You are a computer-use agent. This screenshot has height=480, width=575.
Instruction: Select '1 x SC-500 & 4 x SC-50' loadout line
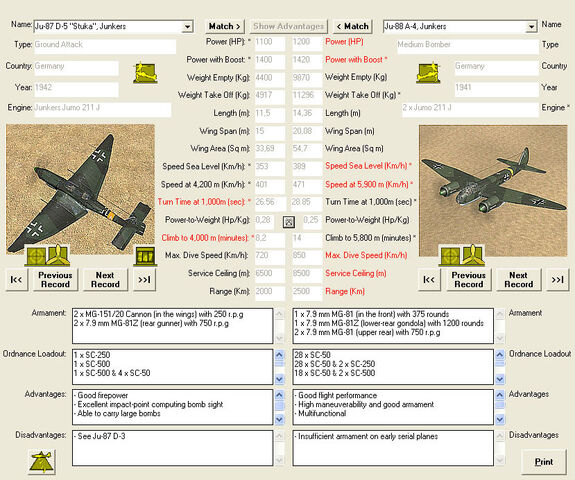pyautogui.click(x=112, y=373)
